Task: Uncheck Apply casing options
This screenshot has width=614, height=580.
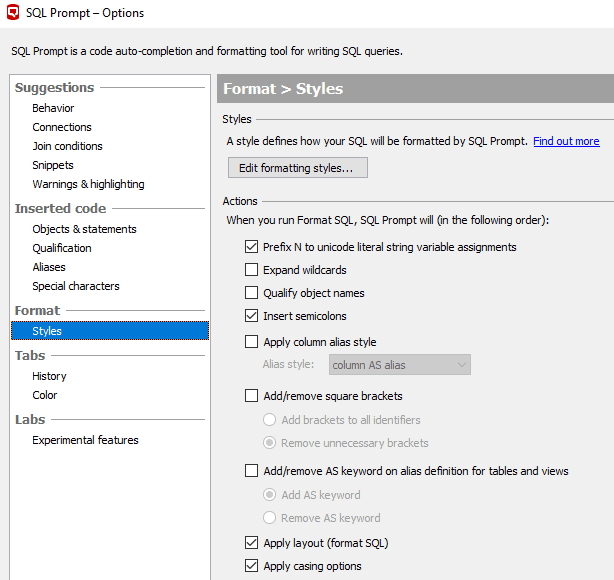Action: (251, 566)
